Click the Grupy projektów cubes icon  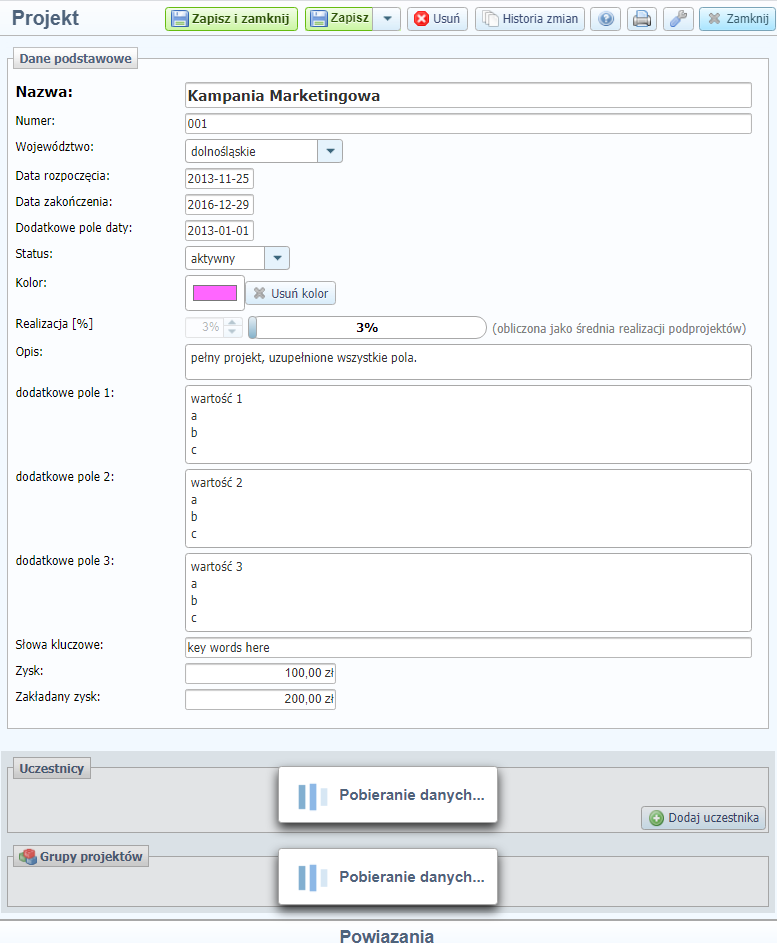(27, 857)
